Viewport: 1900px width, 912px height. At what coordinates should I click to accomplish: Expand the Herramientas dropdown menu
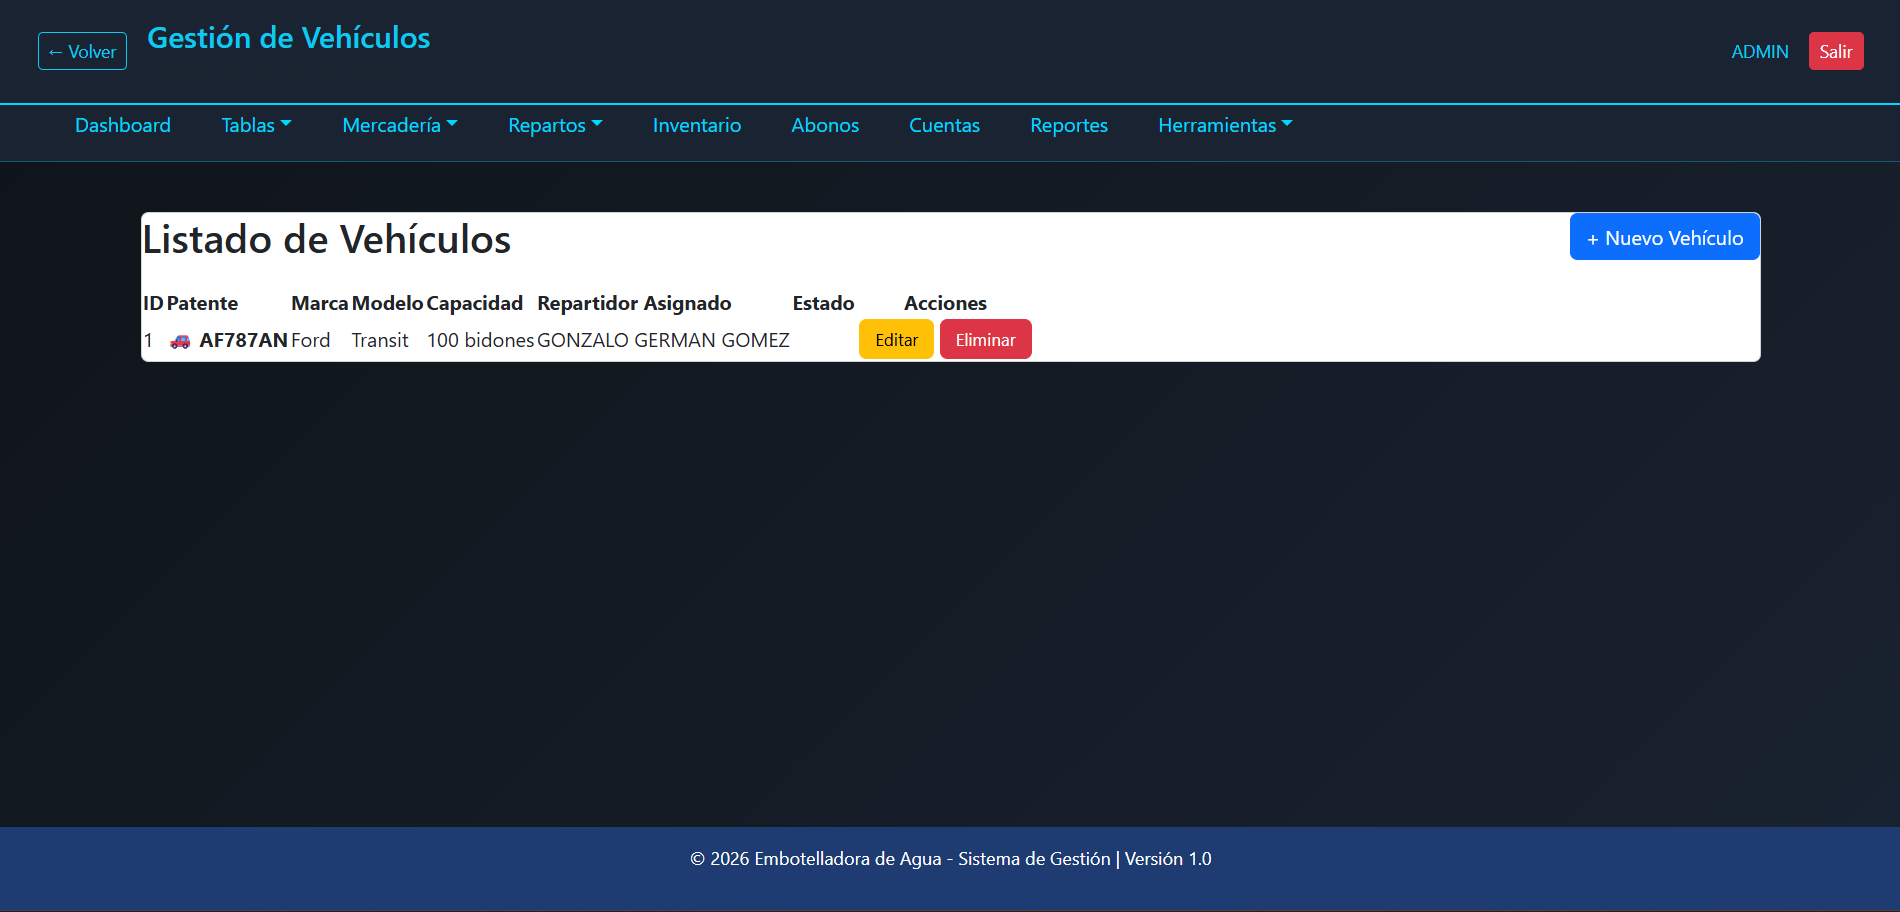[1225, 125]
